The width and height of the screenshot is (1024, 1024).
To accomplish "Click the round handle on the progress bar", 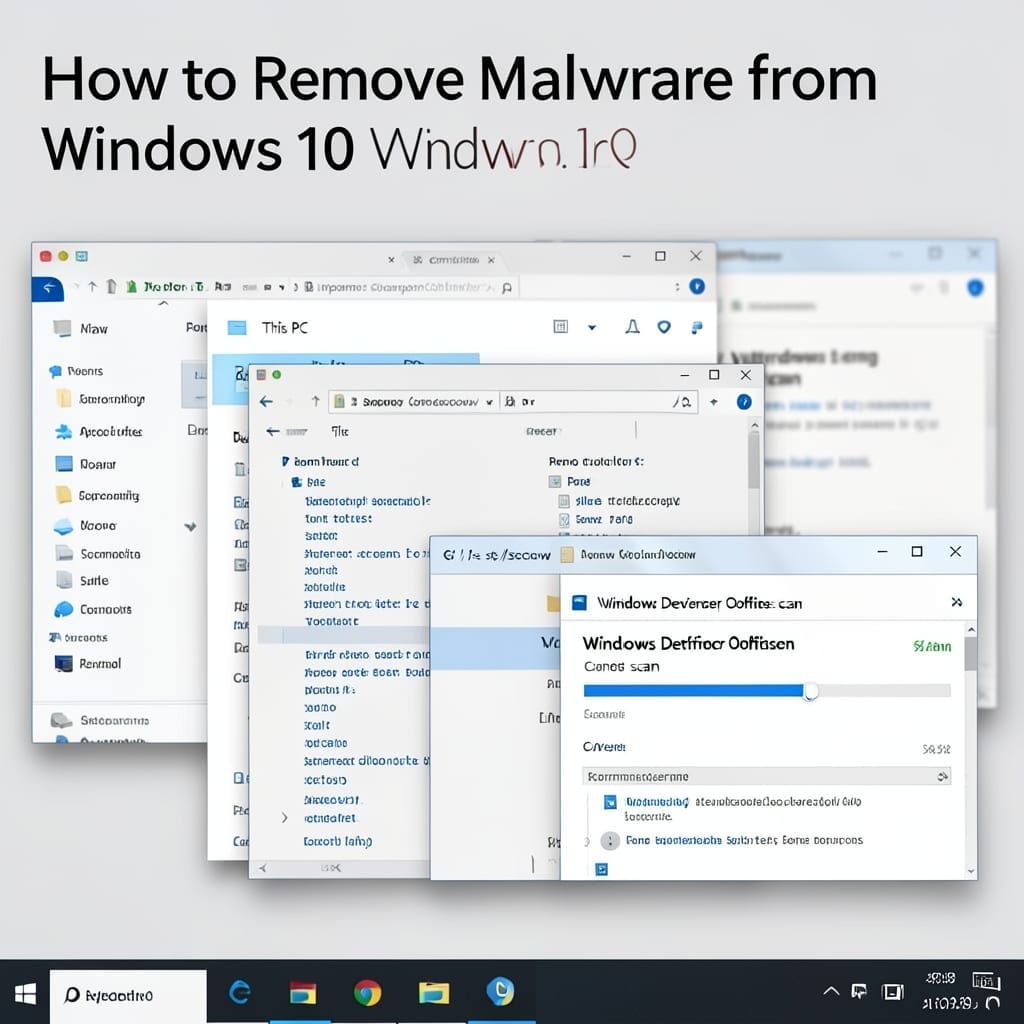I will coord(810,691).
